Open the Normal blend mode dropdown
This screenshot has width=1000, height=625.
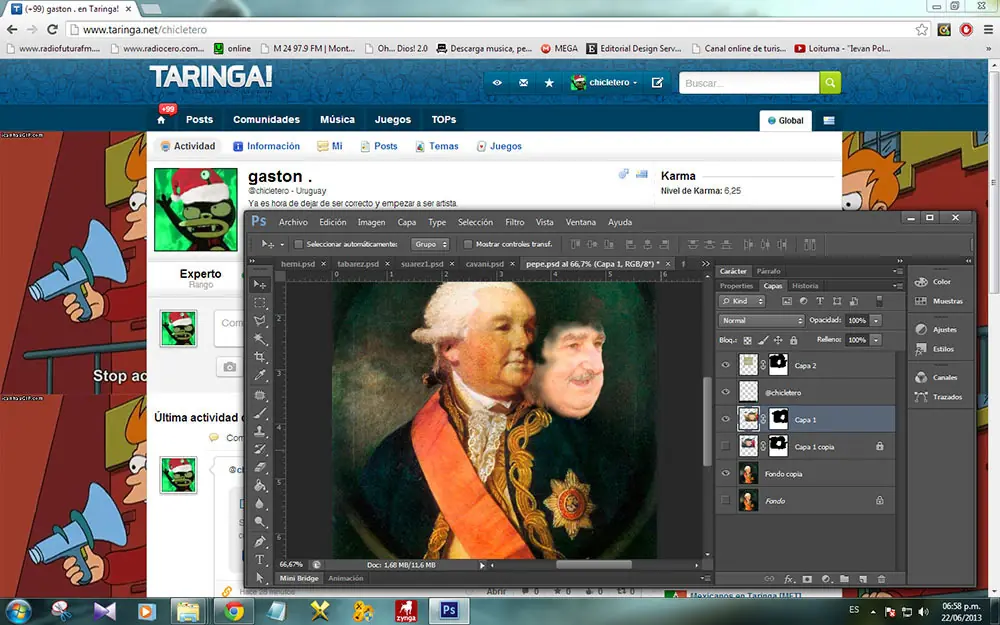tap(761, 320)
